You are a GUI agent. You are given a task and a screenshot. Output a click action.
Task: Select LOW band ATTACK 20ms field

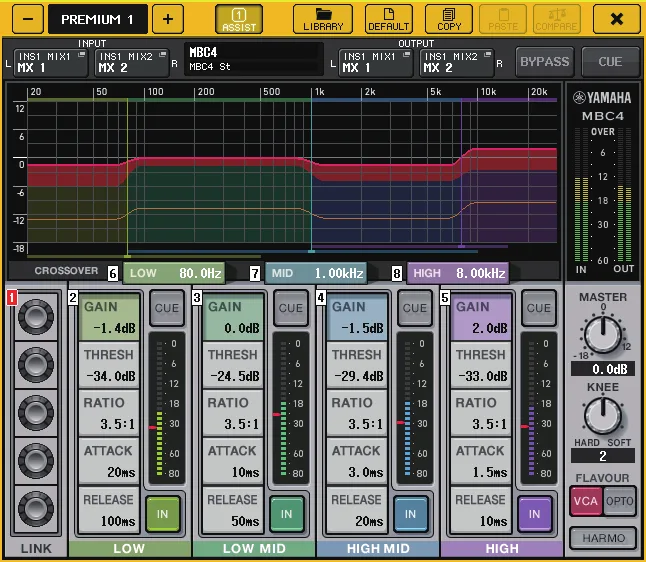pyautogui.click(x=109, y=461)
